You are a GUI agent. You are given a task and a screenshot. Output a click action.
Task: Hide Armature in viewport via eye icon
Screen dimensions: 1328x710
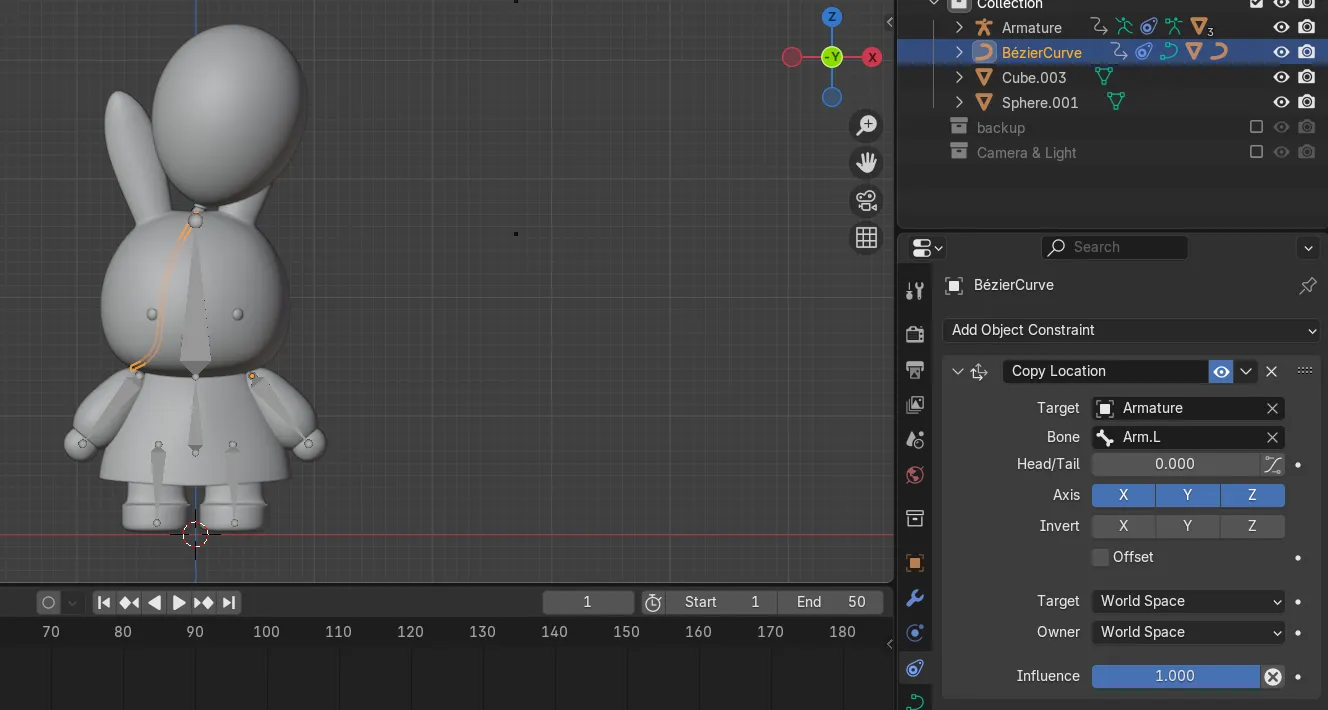click(x=1280, y=28)
